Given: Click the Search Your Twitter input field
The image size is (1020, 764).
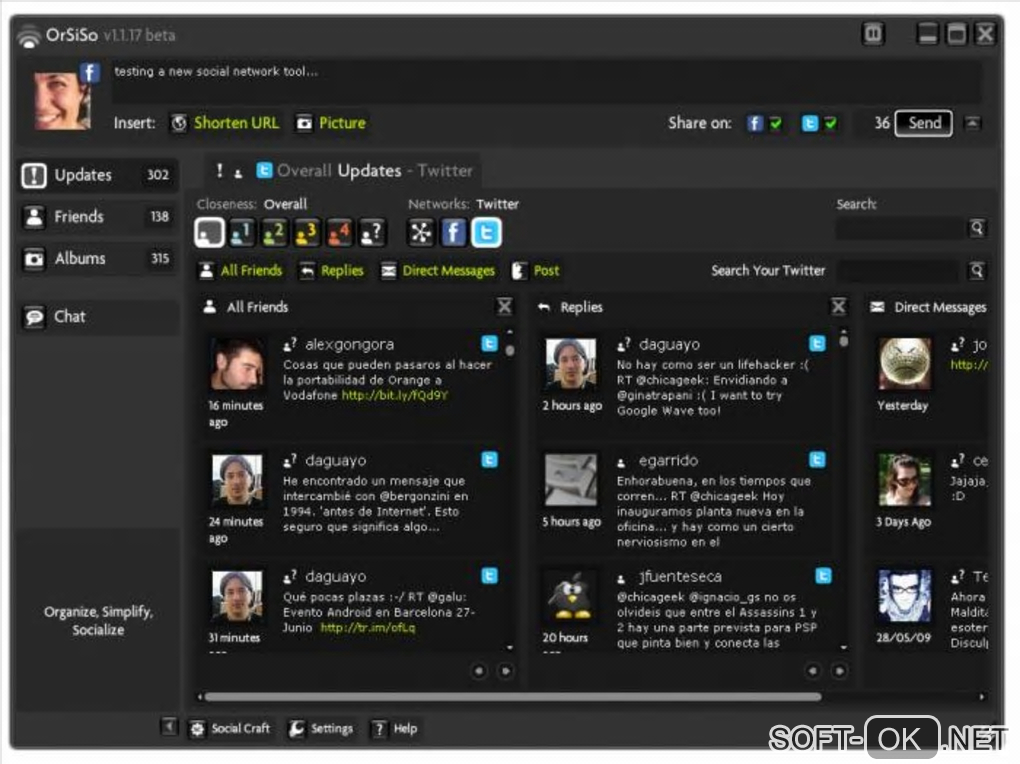Looking at the screenshot, I should click(900, 271).
